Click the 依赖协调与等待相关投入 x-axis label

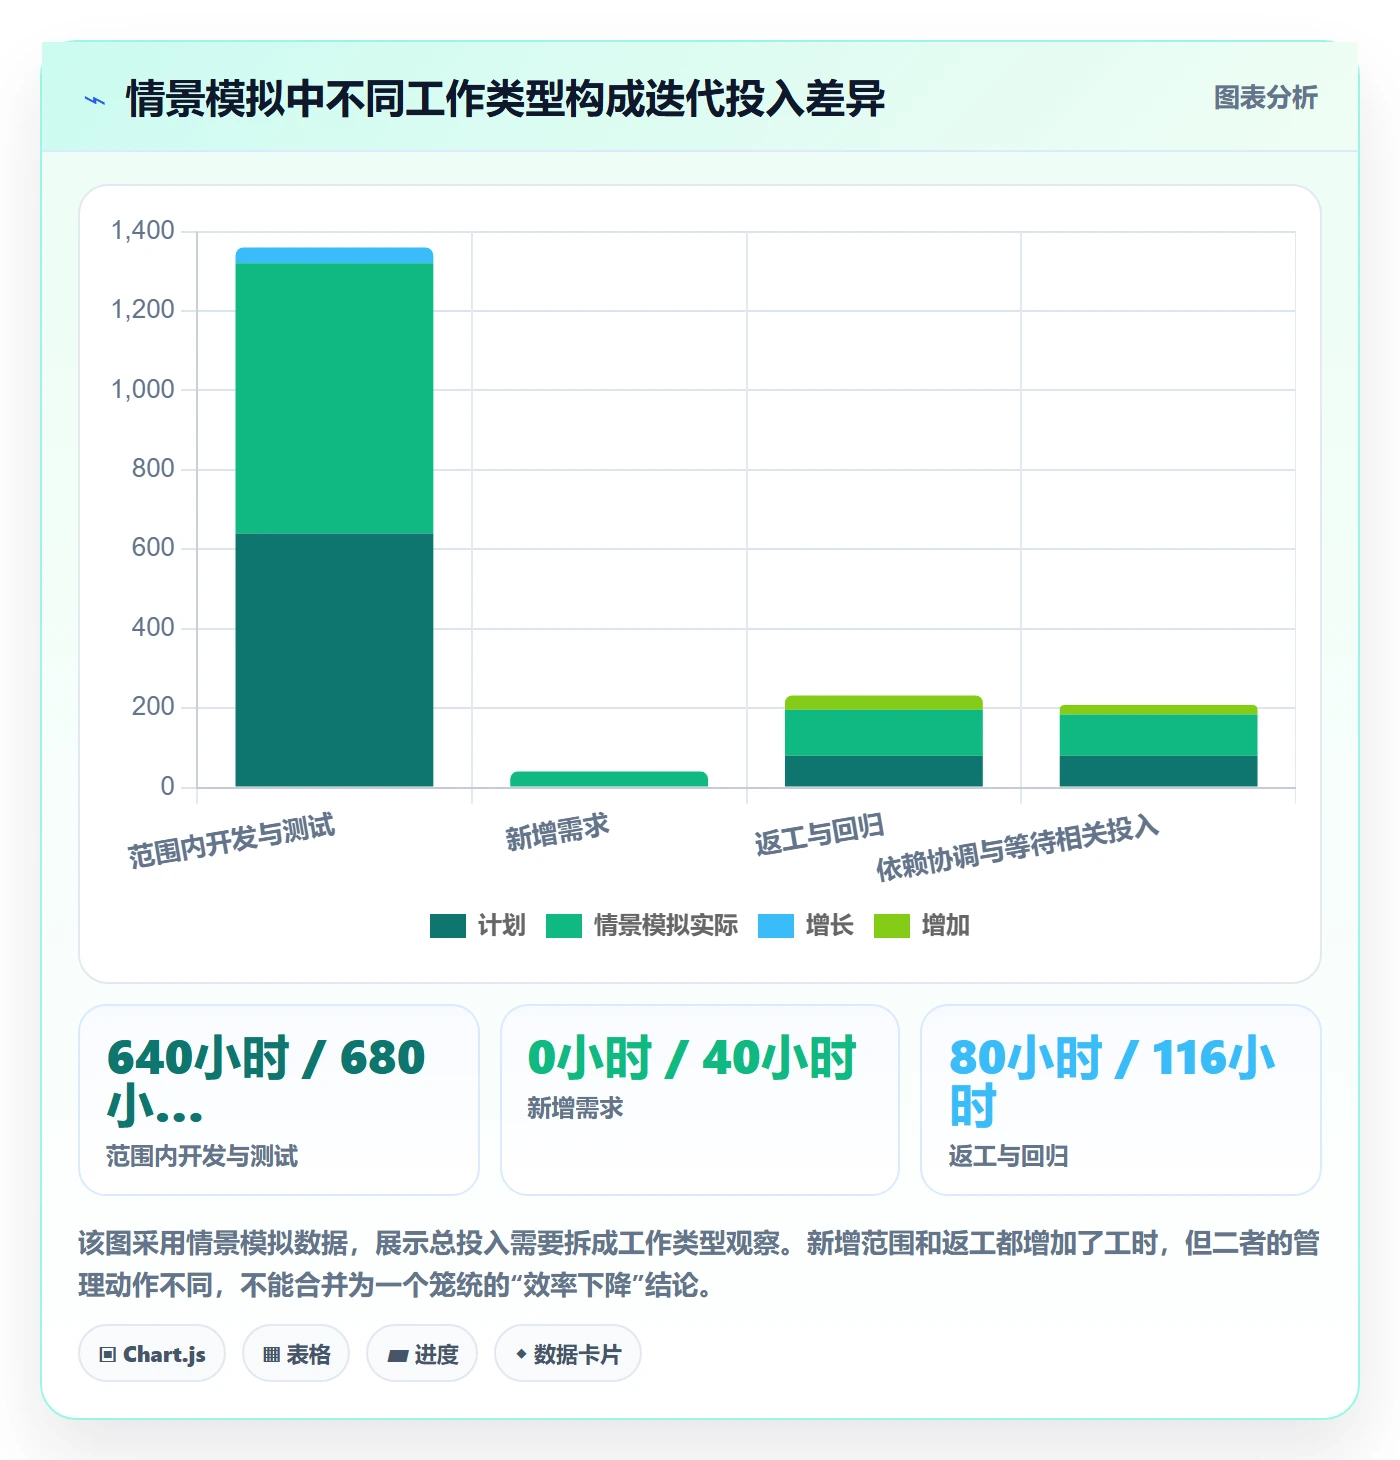(1017, 848)
